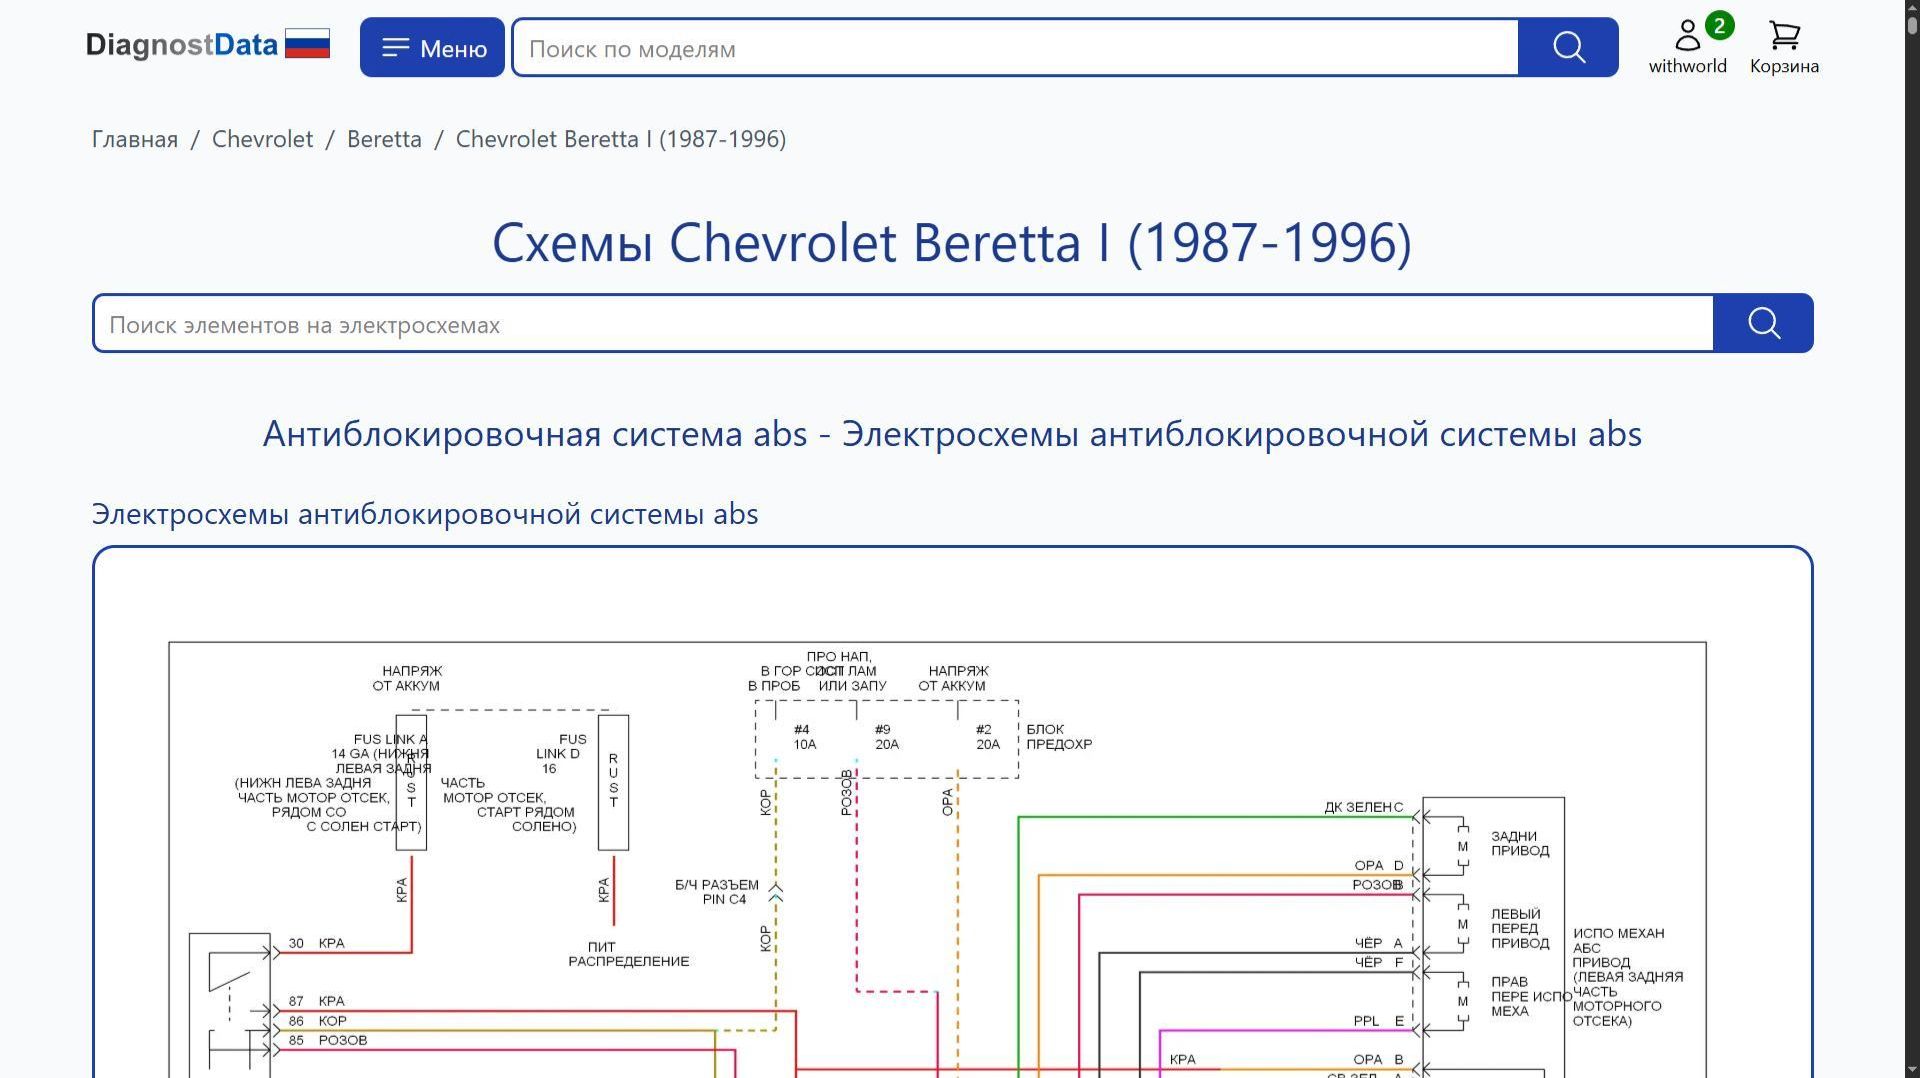
Task: Click the Электросхемы антиблокировочной системы abs subheading
Action: click(x=425, y=514)
